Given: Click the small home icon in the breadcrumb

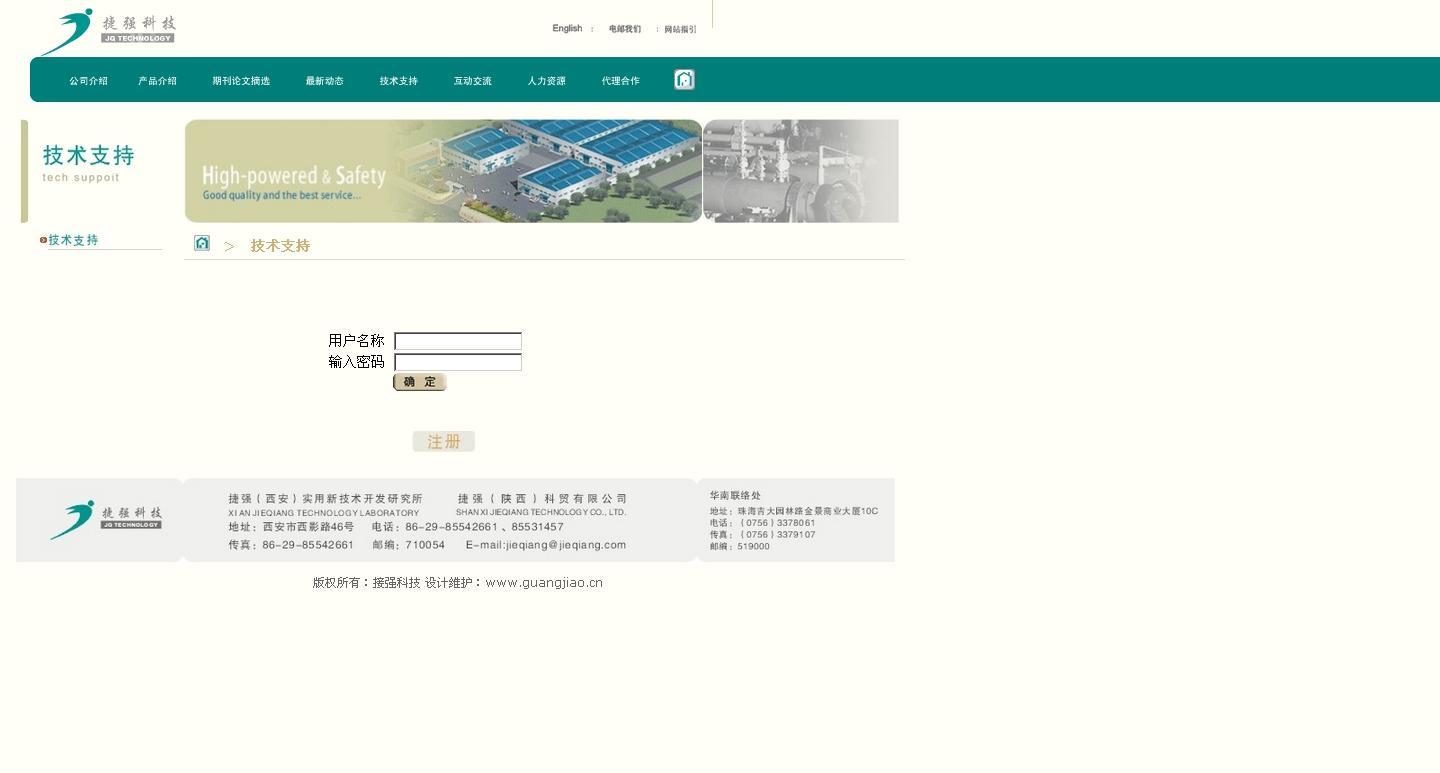Looking at the screenshot, I should pos(202,243).
